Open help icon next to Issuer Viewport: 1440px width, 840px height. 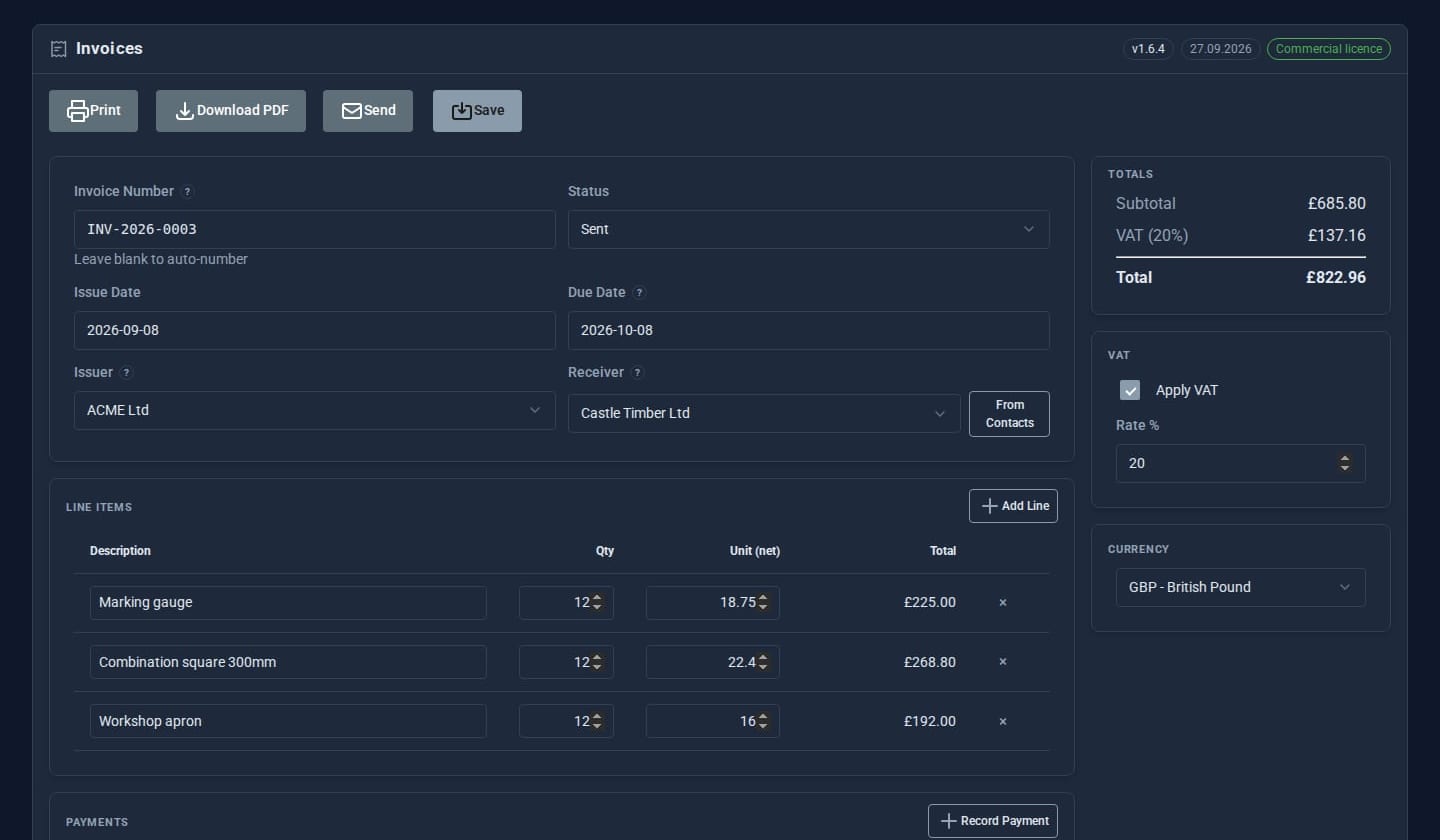click(x=126, y=373)
